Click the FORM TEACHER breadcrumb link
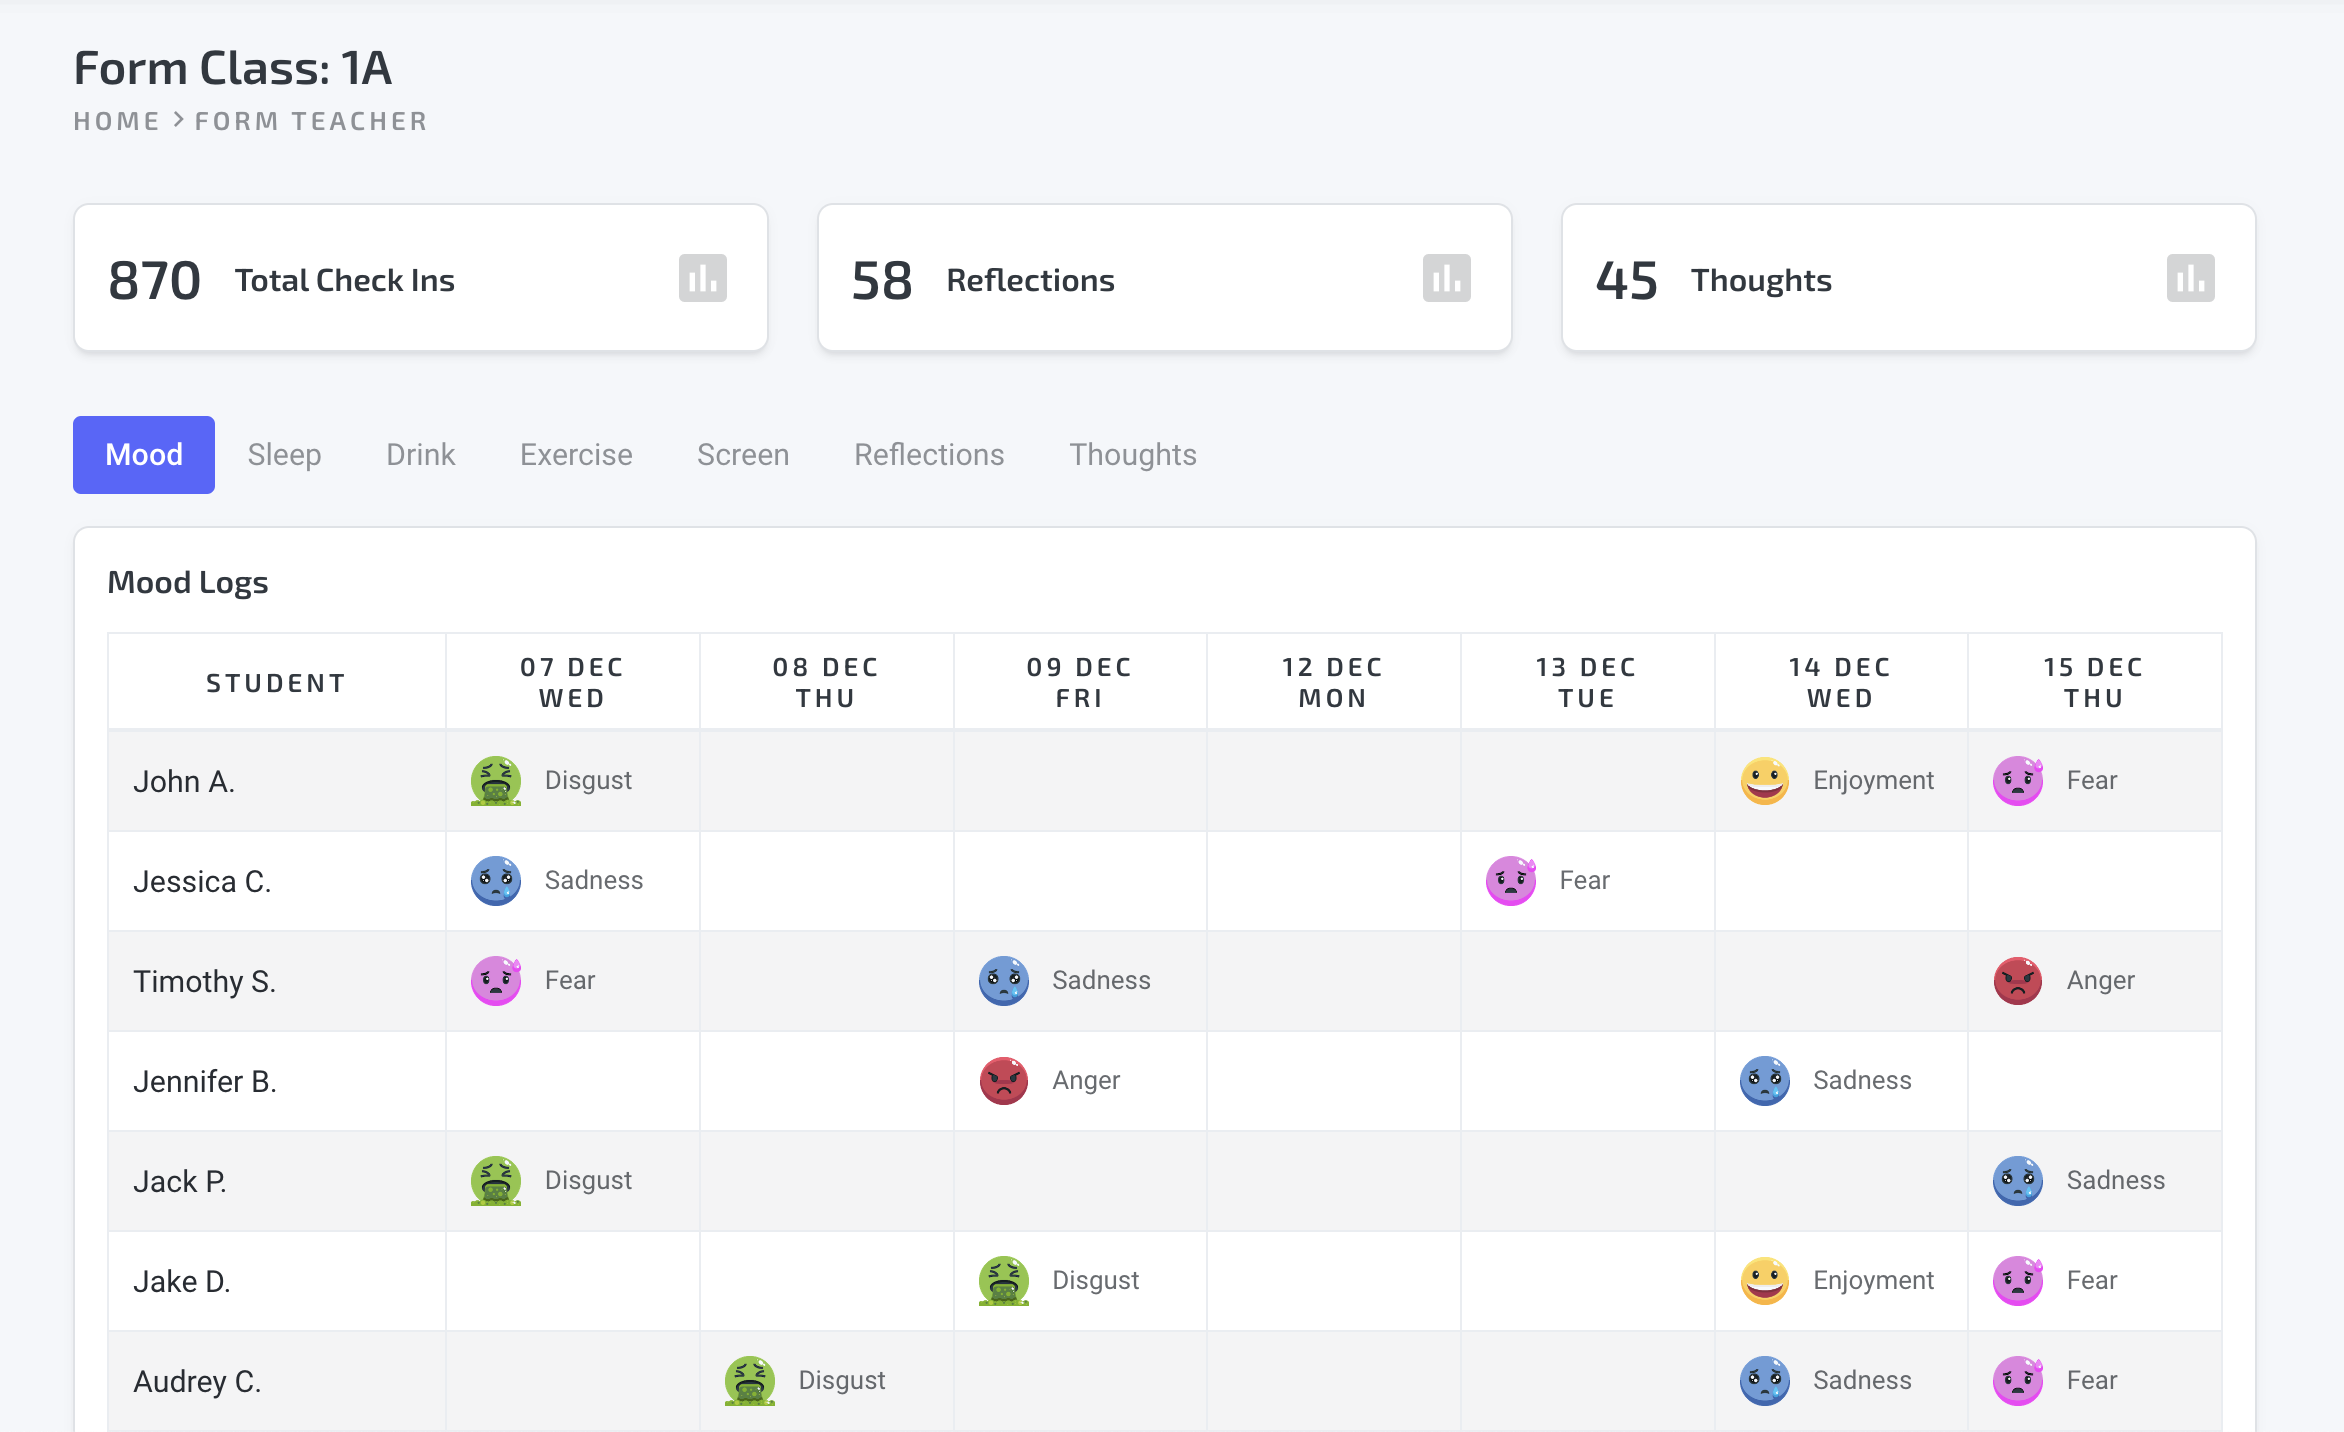2344x1432 pixels. 311,121
